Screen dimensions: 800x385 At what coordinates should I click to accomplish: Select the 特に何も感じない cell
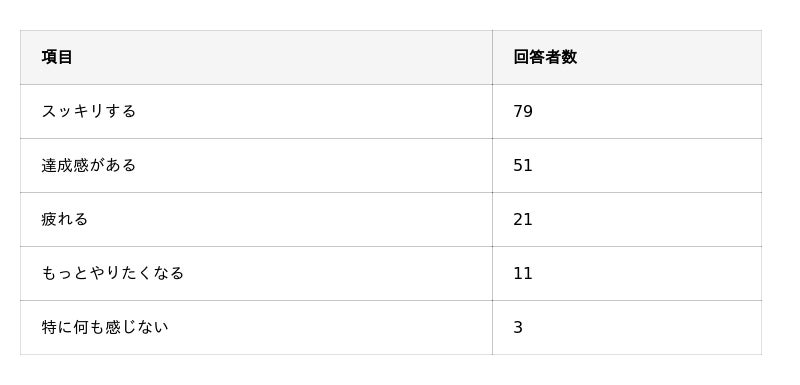tap(256, 327)
